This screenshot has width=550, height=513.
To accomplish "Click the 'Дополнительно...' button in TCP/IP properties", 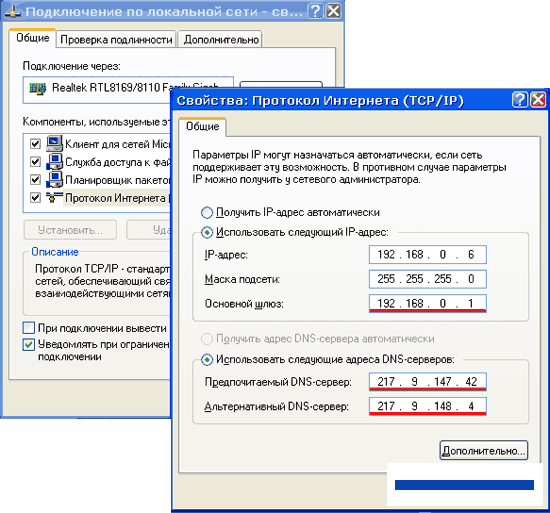I will (x=484, y=450).
